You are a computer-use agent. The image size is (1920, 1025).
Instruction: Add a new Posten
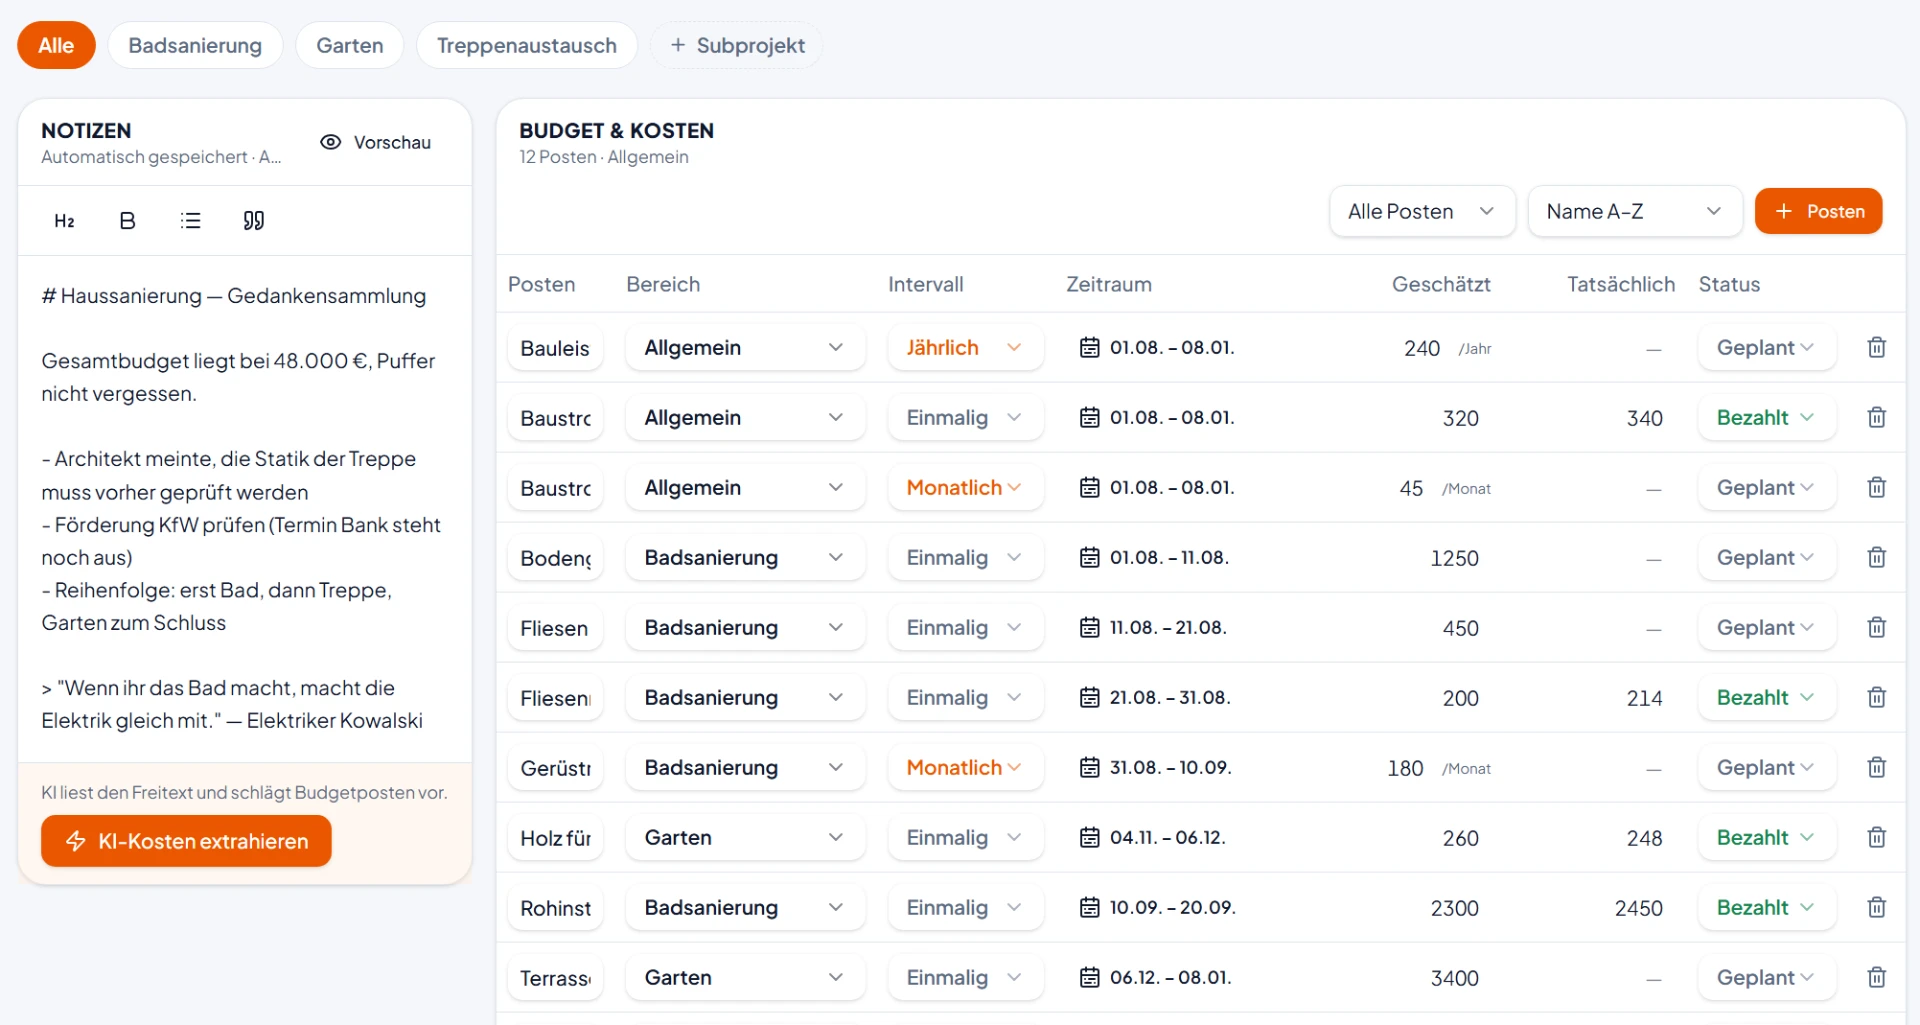[x=1818, y=211]
